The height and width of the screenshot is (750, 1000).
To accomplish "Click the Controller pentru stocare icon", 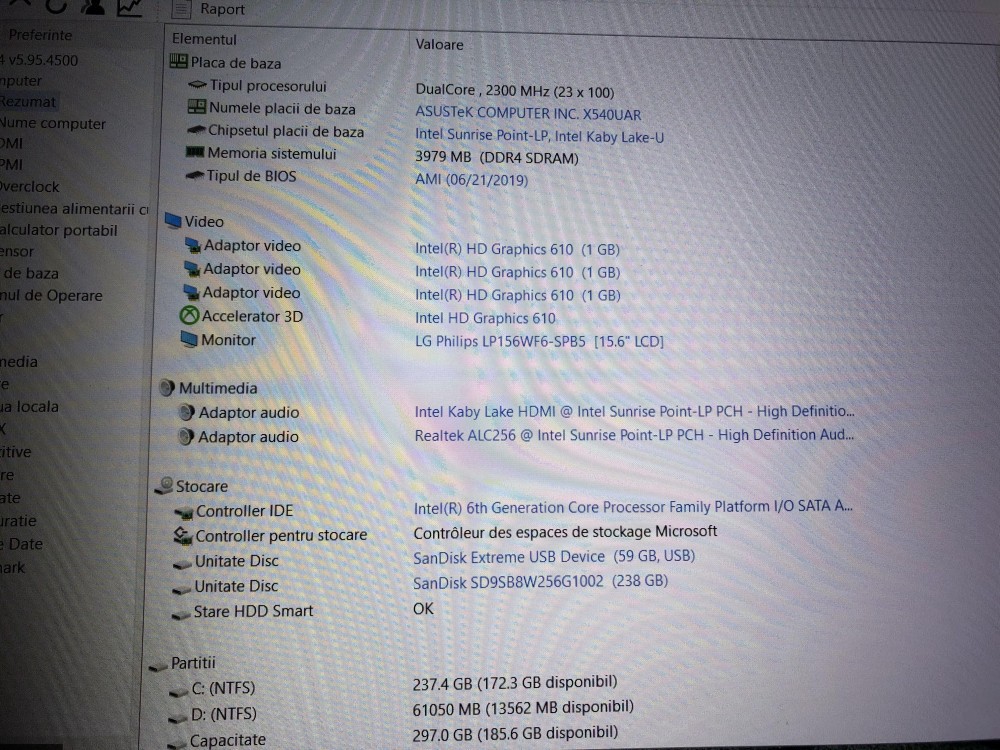I will pos(183,536).
